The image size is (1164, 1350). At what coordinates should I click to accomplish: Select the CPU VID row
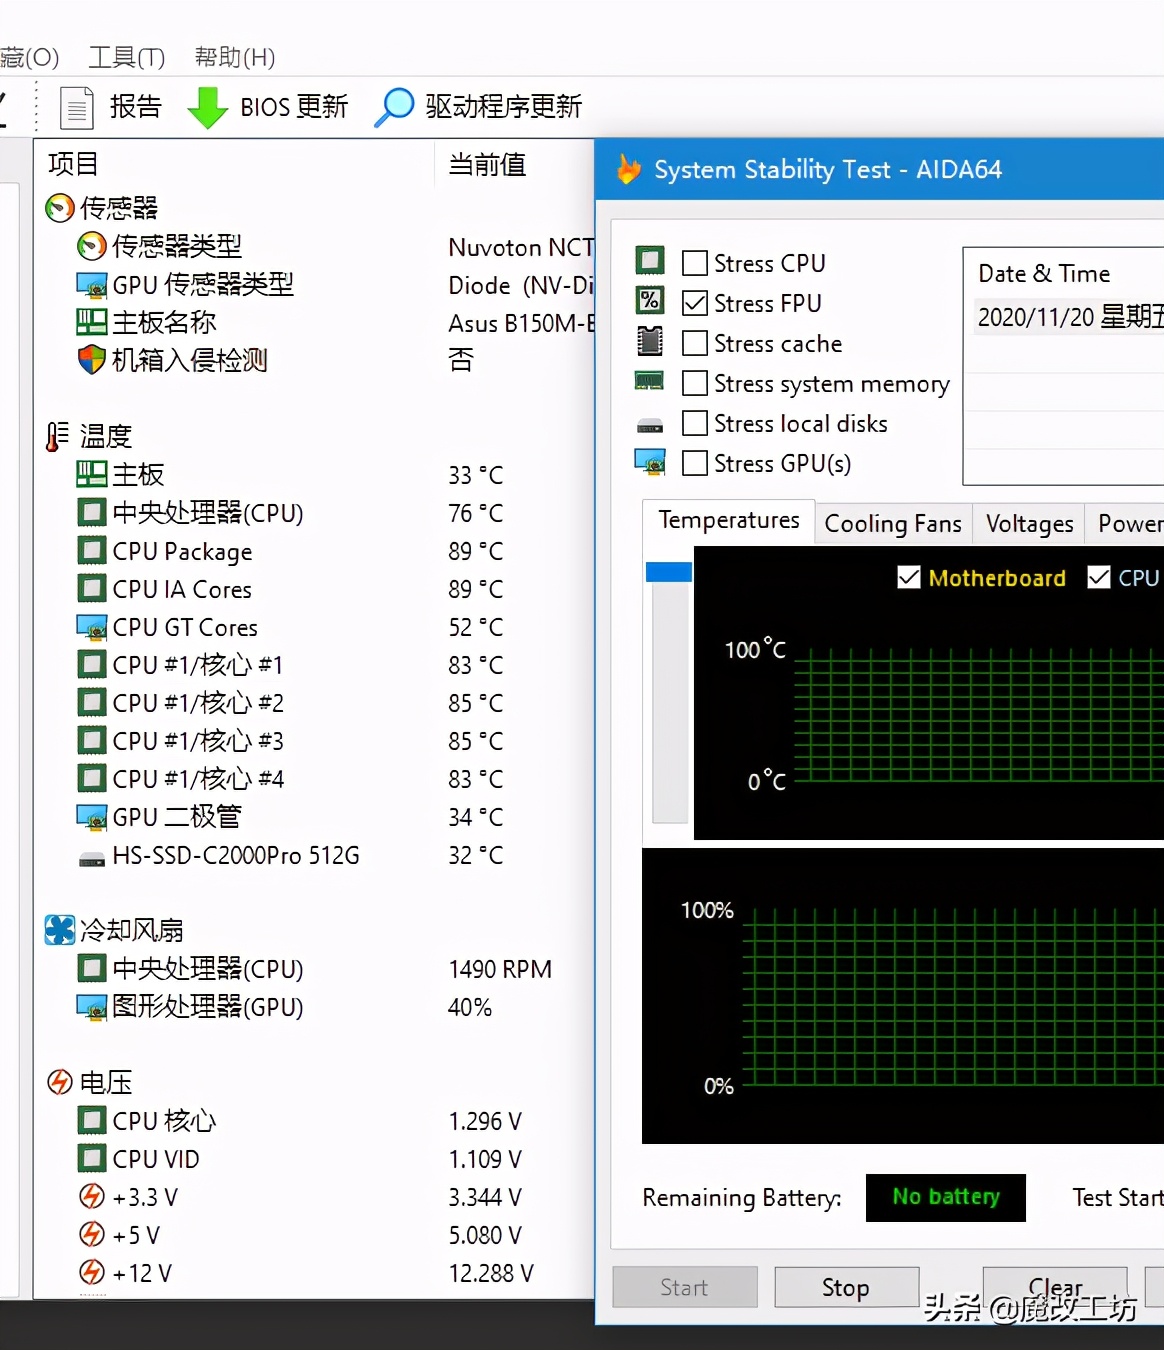point(315,1159)
